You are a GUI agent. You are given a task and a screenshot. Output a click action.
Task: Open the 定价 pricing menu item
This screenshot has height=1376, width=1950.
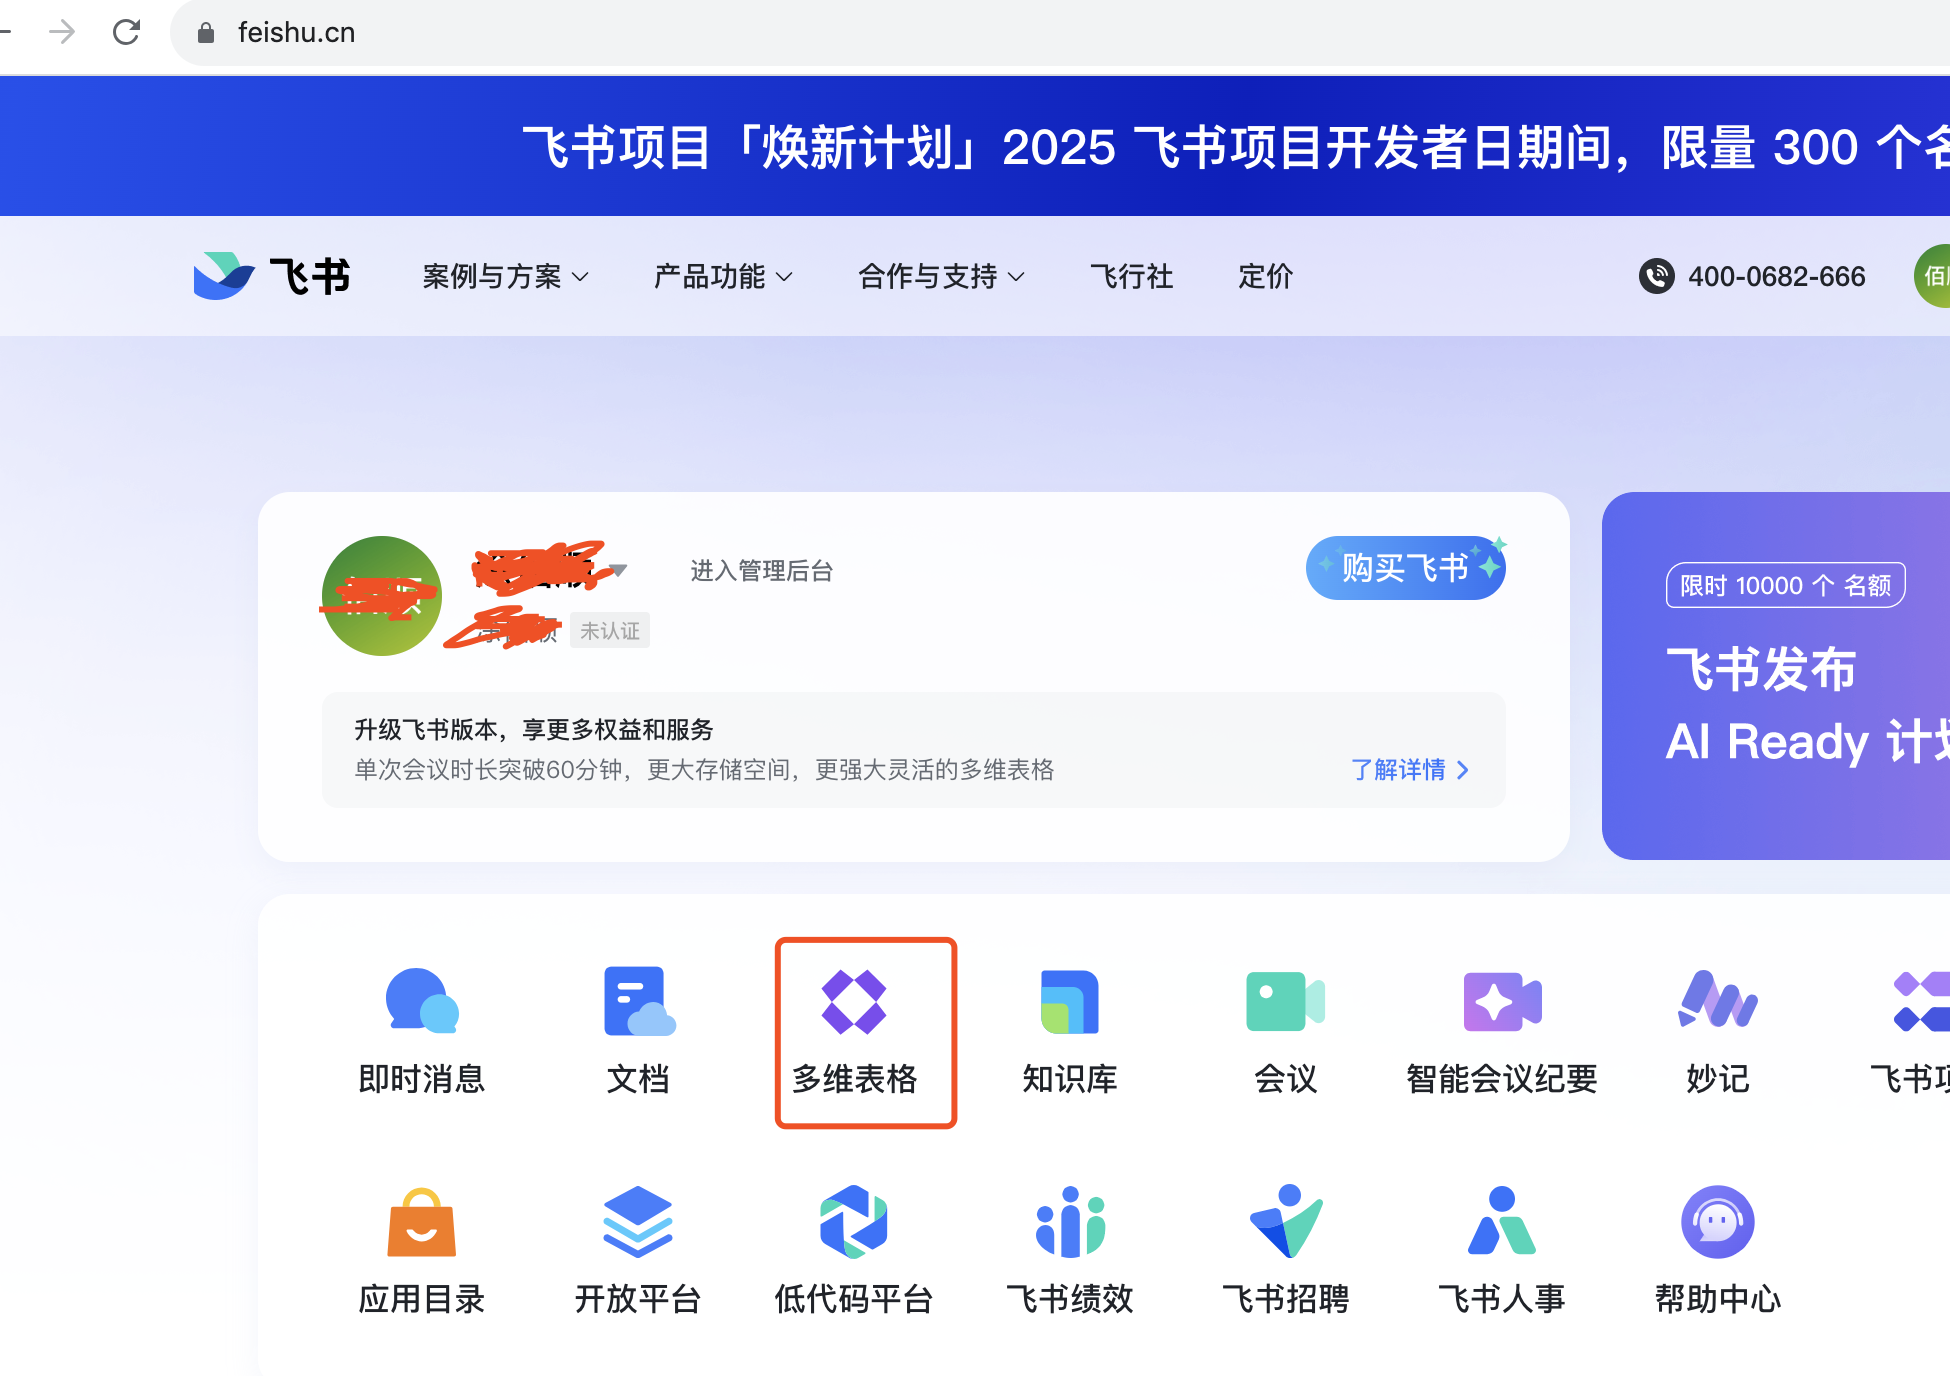(1265, 277)
